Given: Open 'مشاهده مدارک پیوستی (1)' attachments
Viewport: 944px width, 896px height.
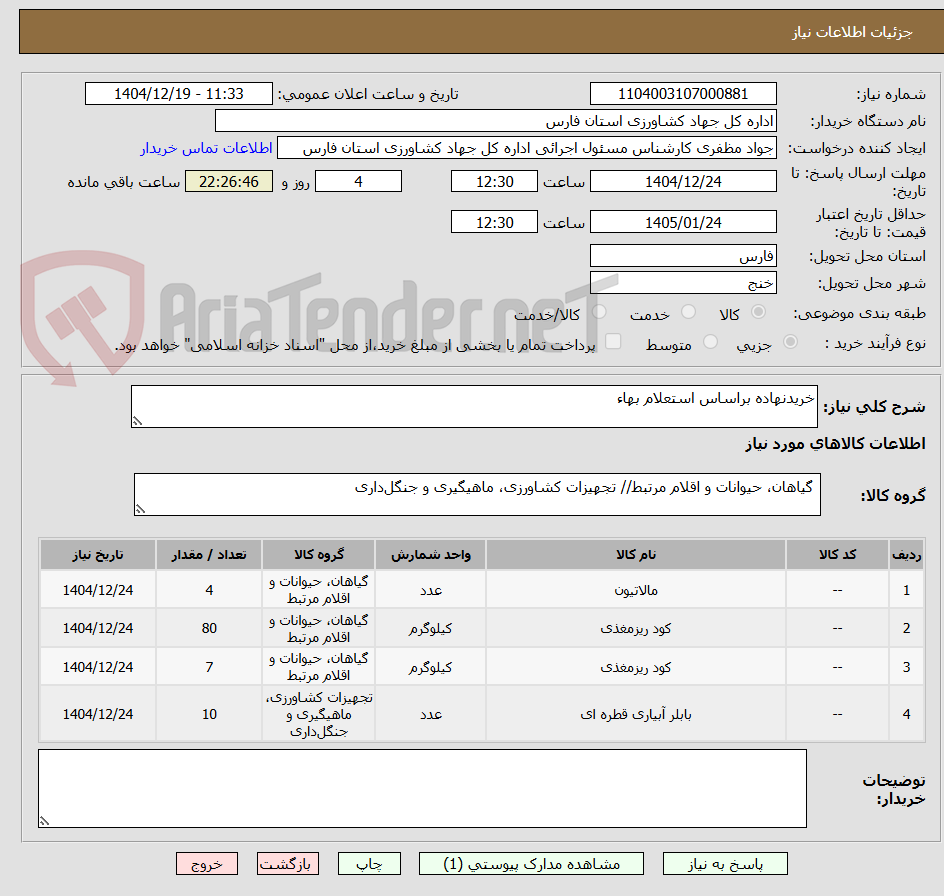Looking at the screenshot, I should [531, 863].
